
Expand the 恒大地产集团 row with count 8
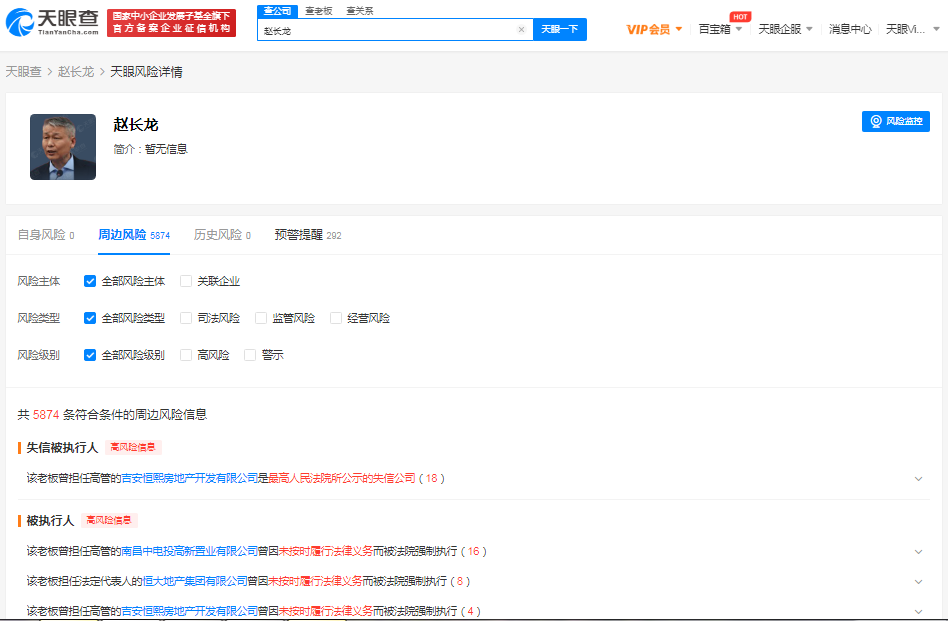[918, 582]
